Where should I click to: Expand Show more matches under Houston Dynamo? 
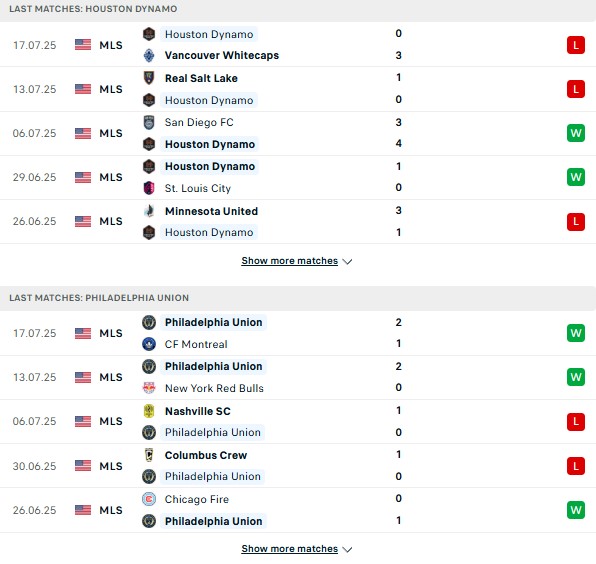point(289,261)
